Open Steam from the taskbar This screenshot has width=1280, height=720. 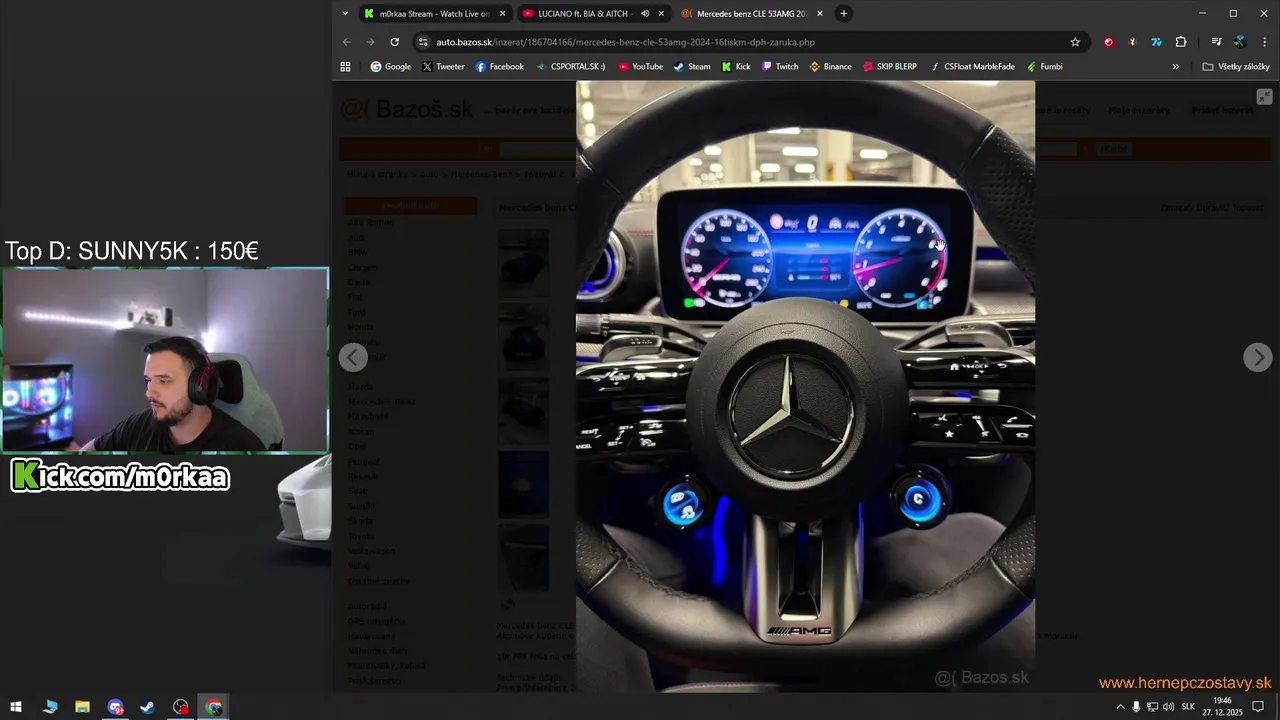coord(147,707)
